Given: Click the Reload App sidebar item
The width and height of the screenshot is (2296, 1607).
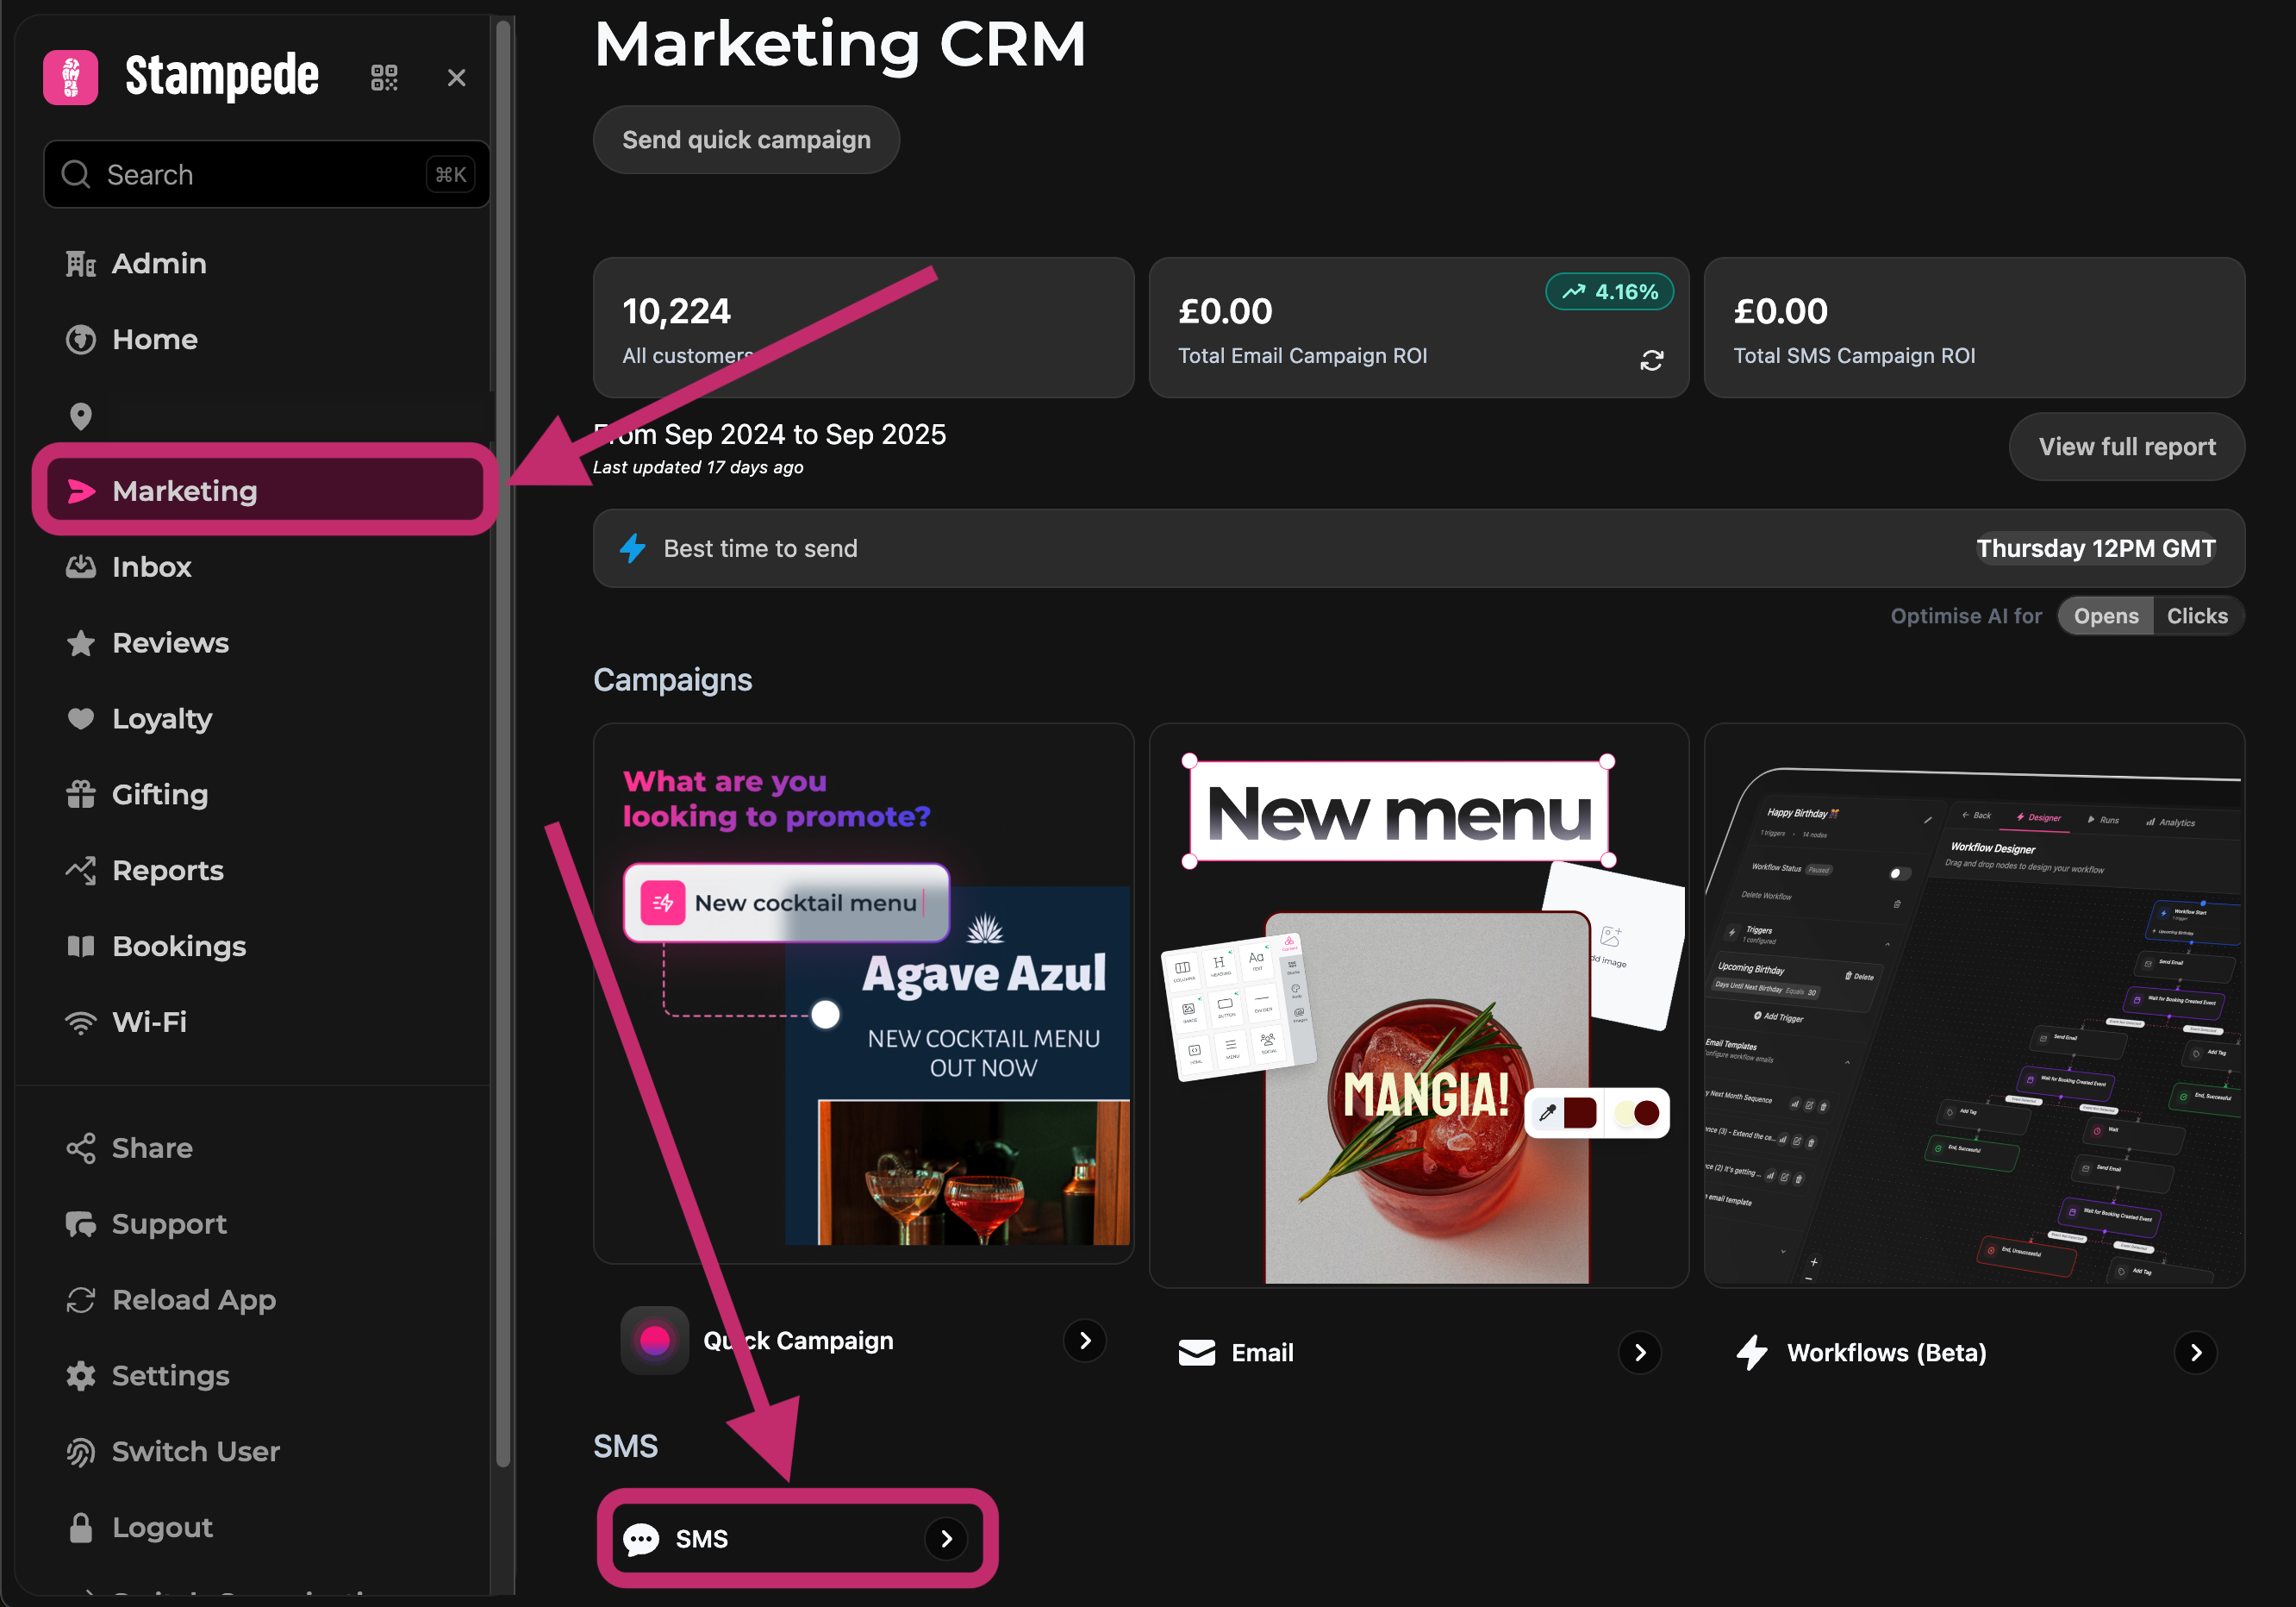Looking at the screenshot, I should (193, 1299).
